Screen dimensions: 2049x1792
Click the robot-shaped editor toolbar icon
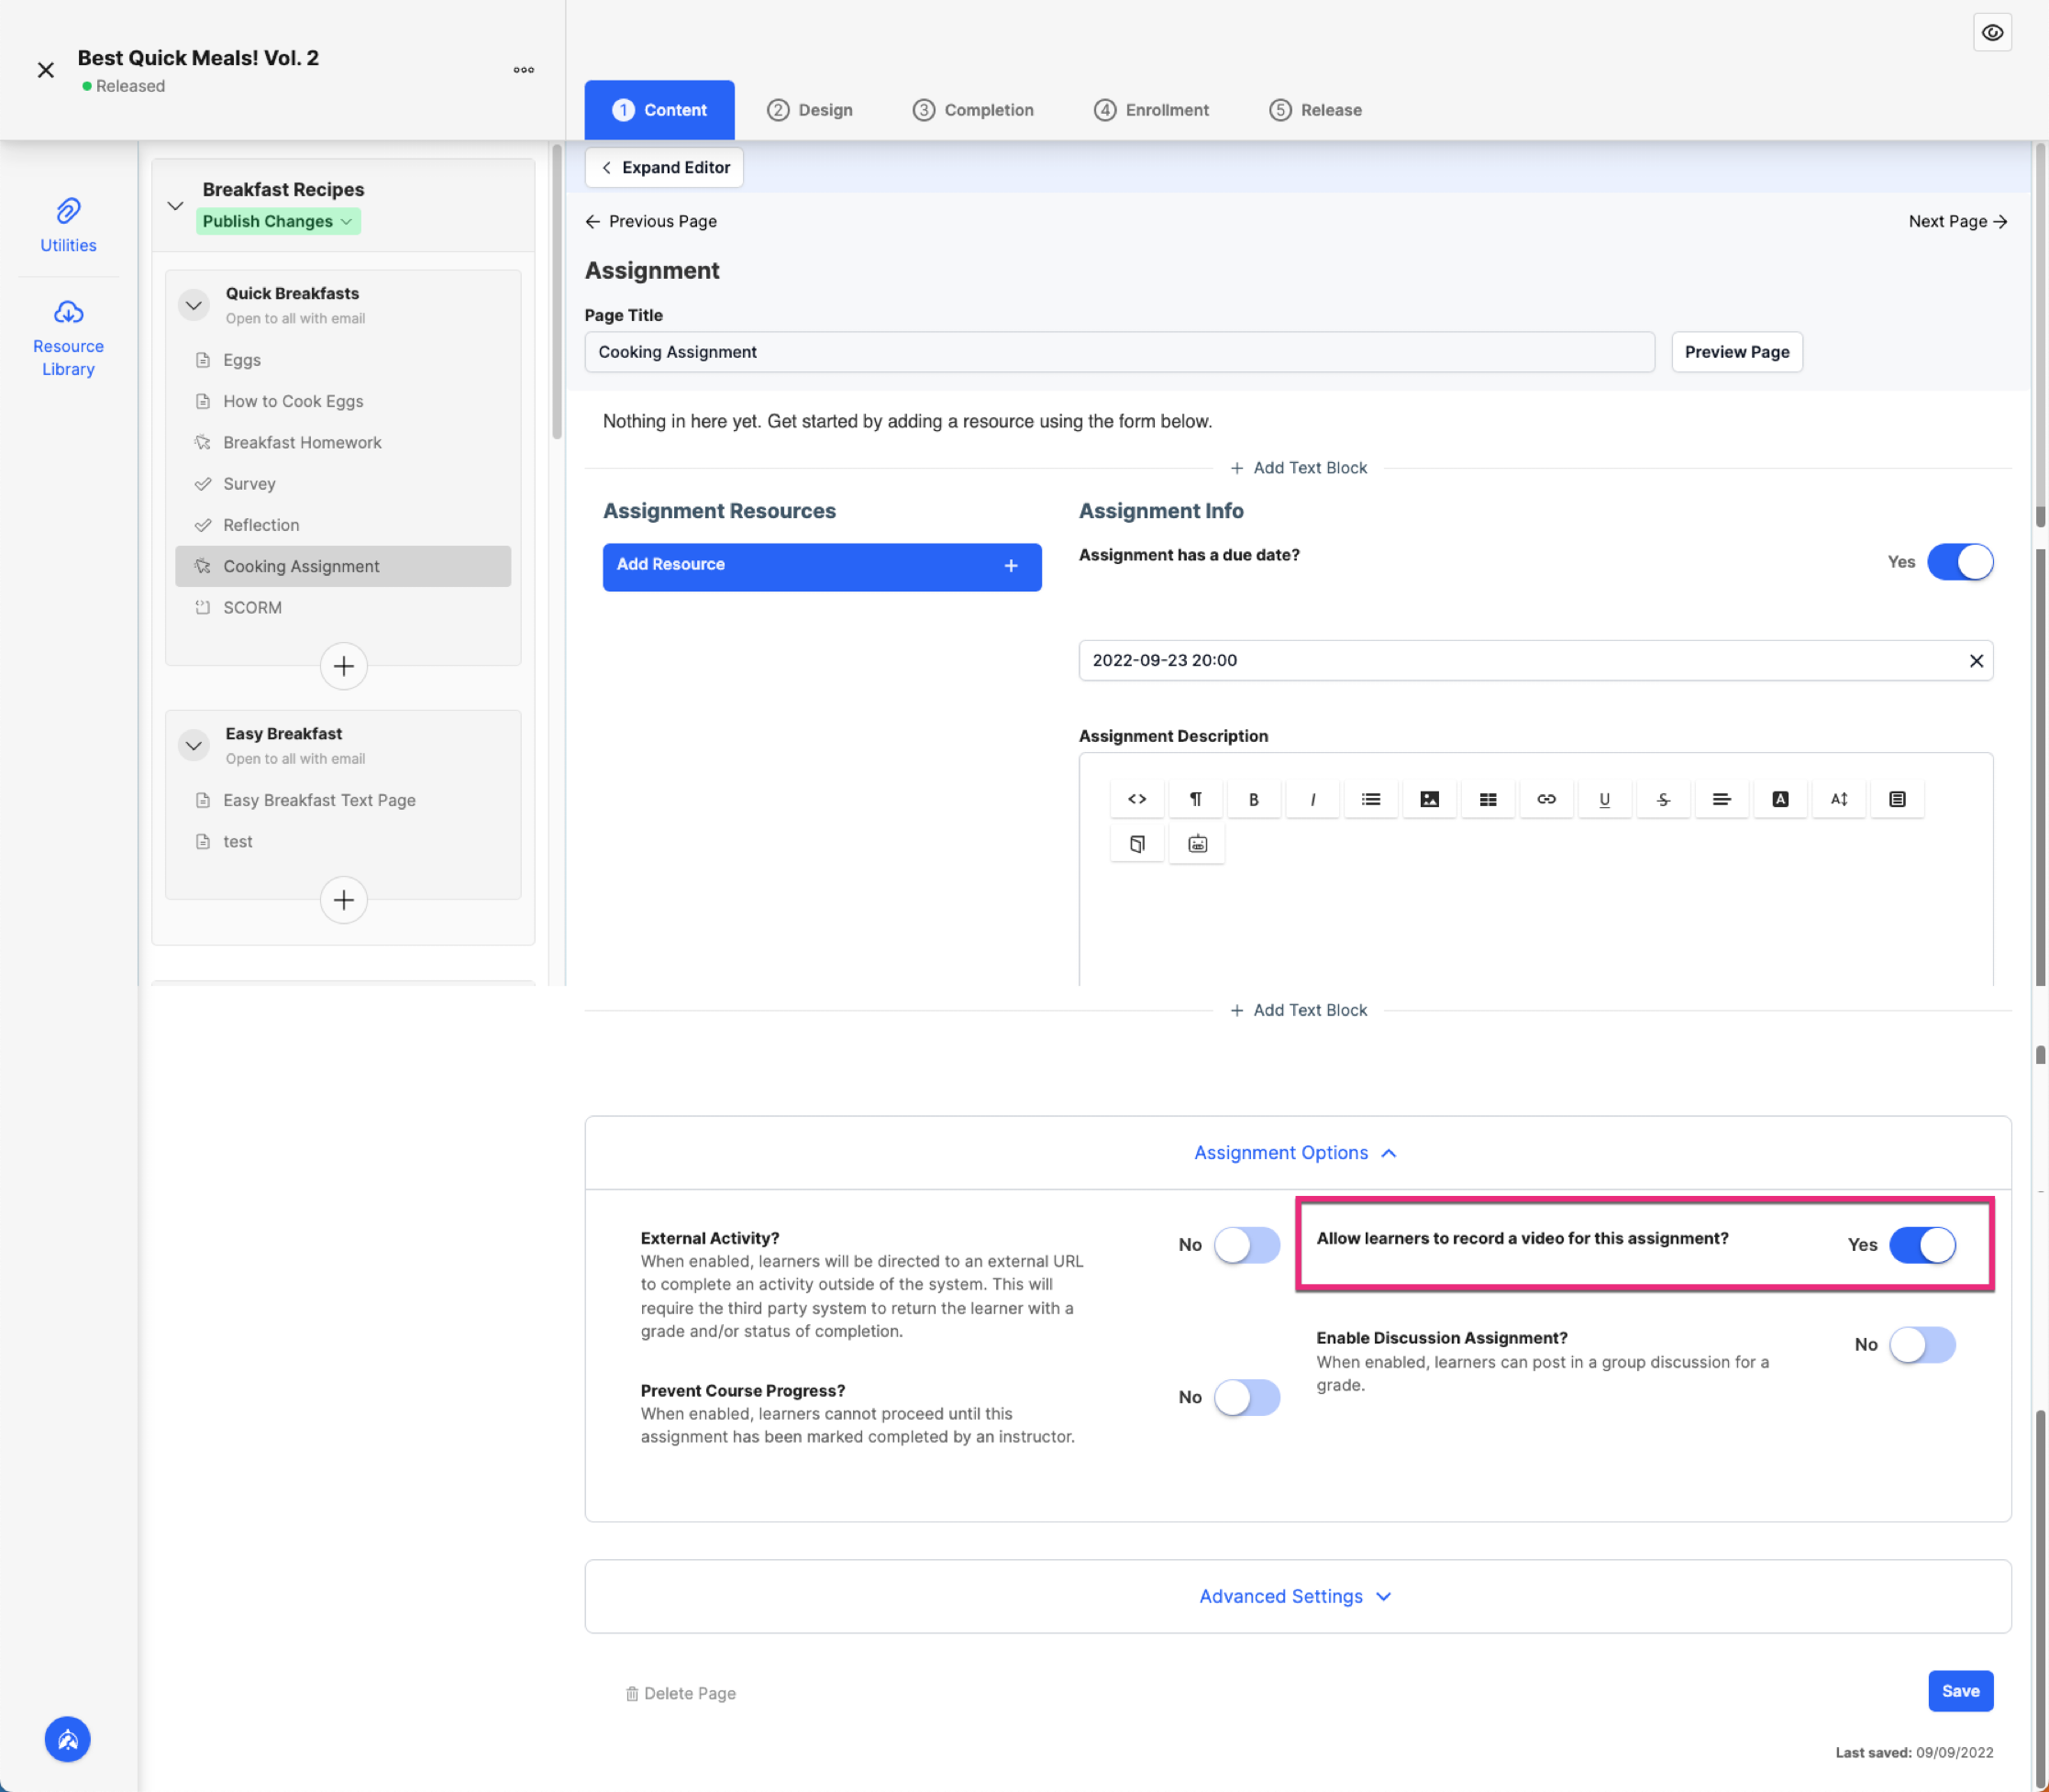[x=1197, y=844]
